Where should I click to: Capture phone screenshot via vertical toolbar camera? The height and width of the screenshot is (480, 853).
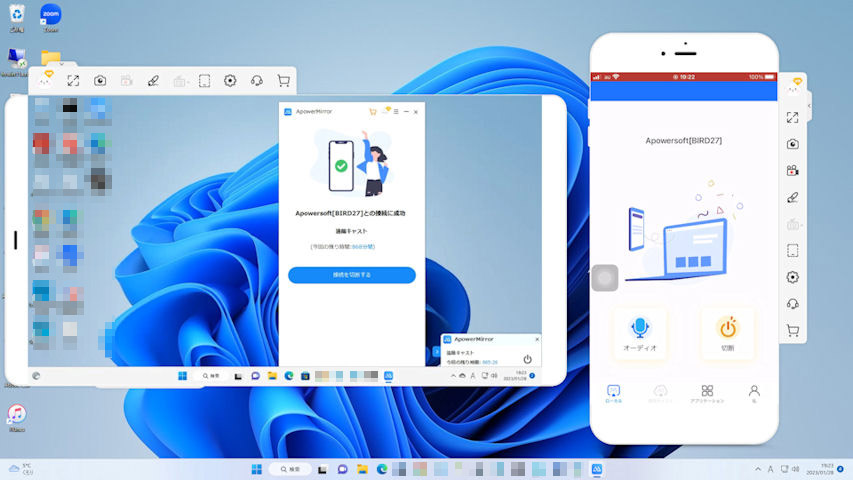coord(793,144)
